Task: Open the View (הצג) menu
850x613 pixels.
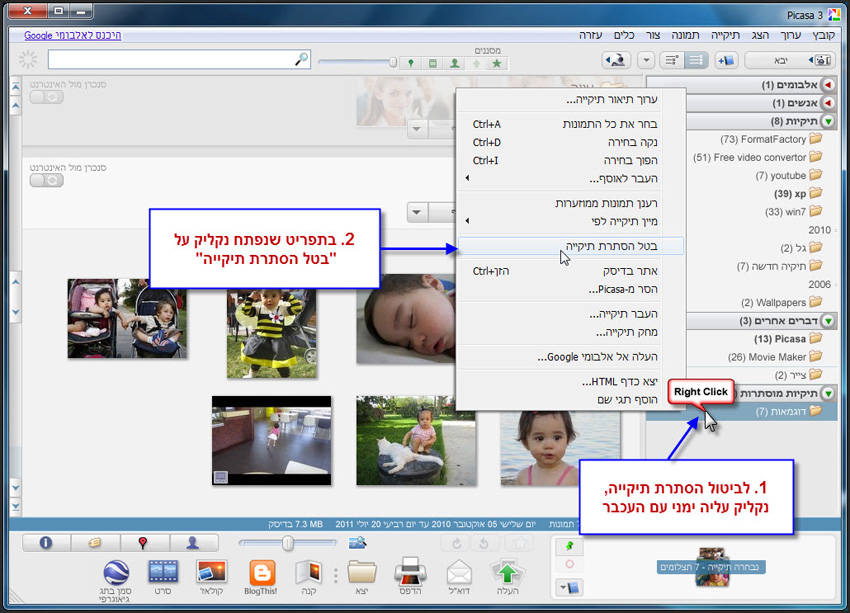Action: click(x=760, y=35)
